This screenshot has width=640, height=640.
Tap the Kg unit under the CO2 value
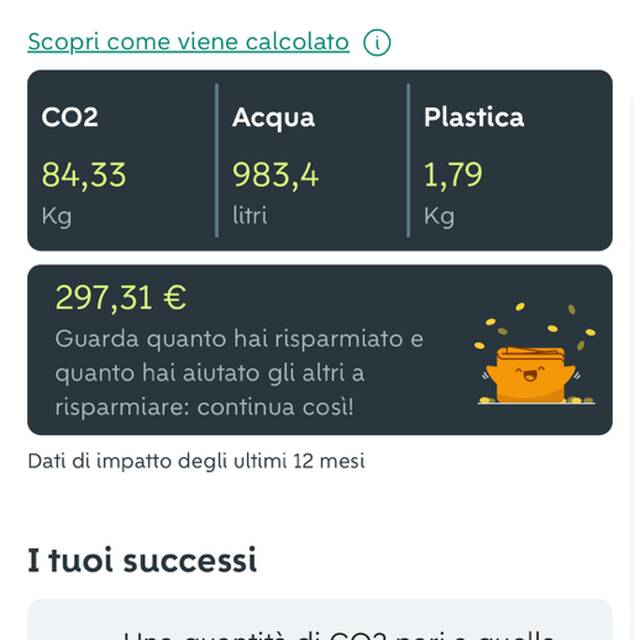coord(56,215)
